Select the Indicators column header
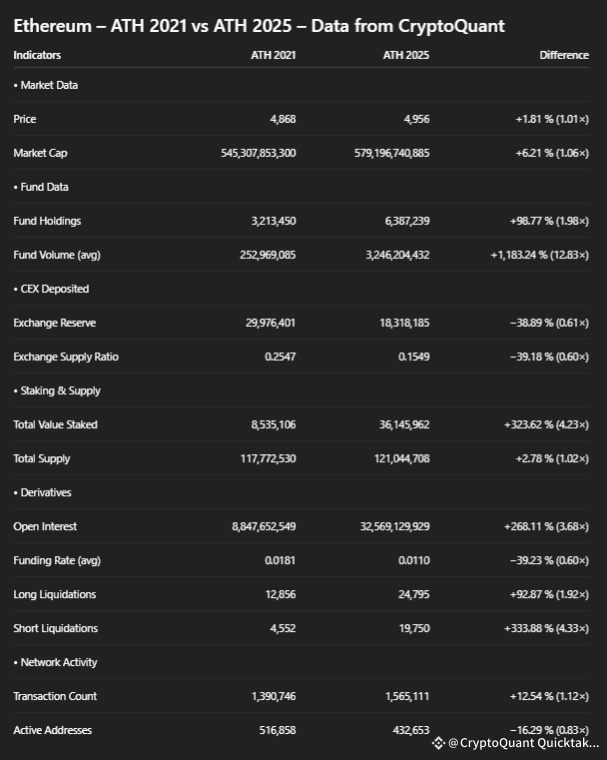607x760 pixels. pyautogui.click(x=37, y=55)
